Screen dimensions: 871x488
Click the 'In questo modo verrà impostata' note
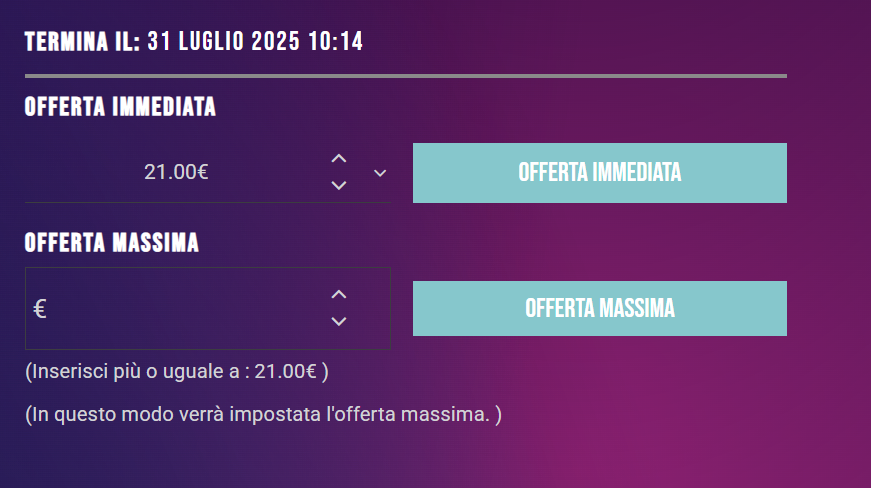pos(263,414)
